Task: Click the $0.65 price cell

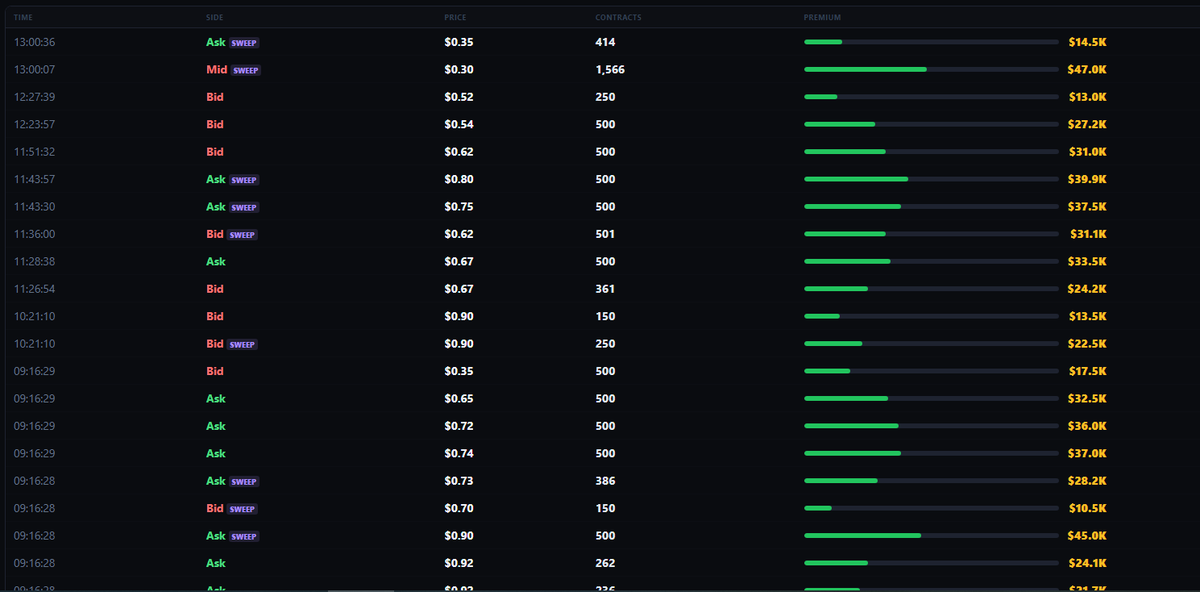Action: pyautogui.click(x=459, y=399)
